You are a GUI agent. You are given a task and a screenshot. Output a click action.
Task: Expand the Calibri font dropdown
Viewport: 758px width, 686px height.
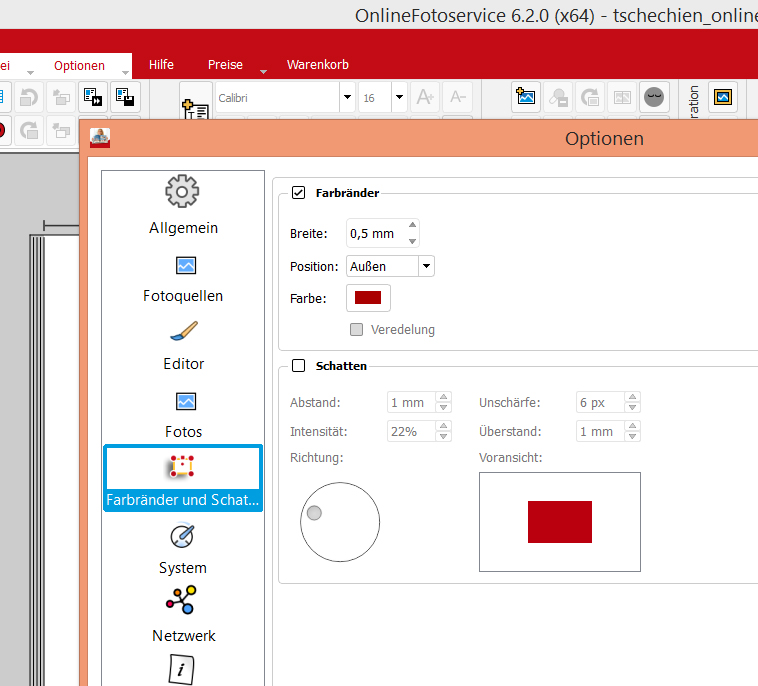(347, 98)
